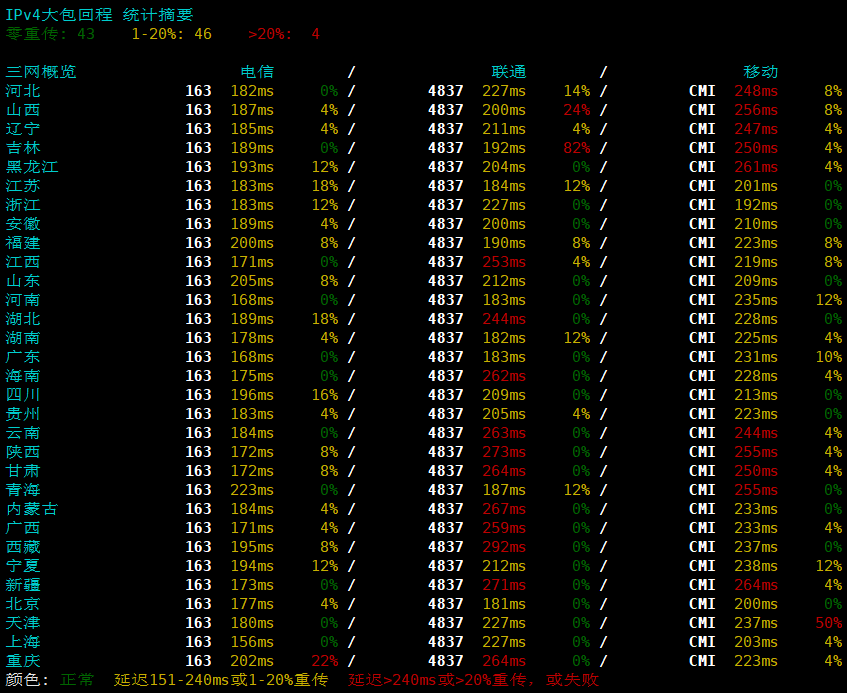The image size is (847, 693).
Task: Click red 50% mobile retransmit for 天津
Action: (x=829, y=623)
